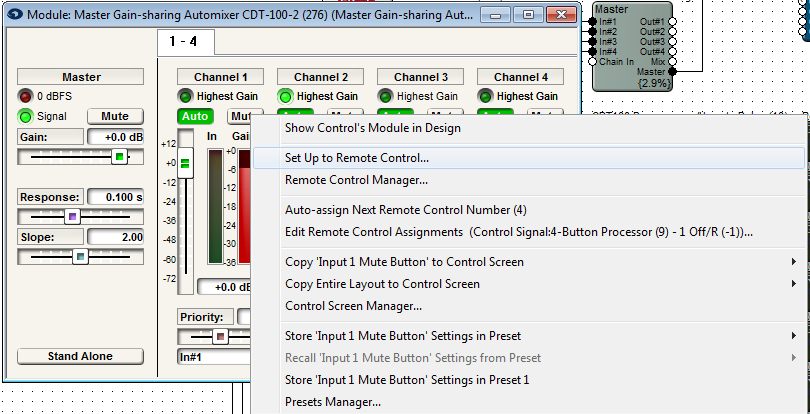Click Channel 1 vertical gain fader
This screenshot has height=414, width=810.
pos(185,163)
